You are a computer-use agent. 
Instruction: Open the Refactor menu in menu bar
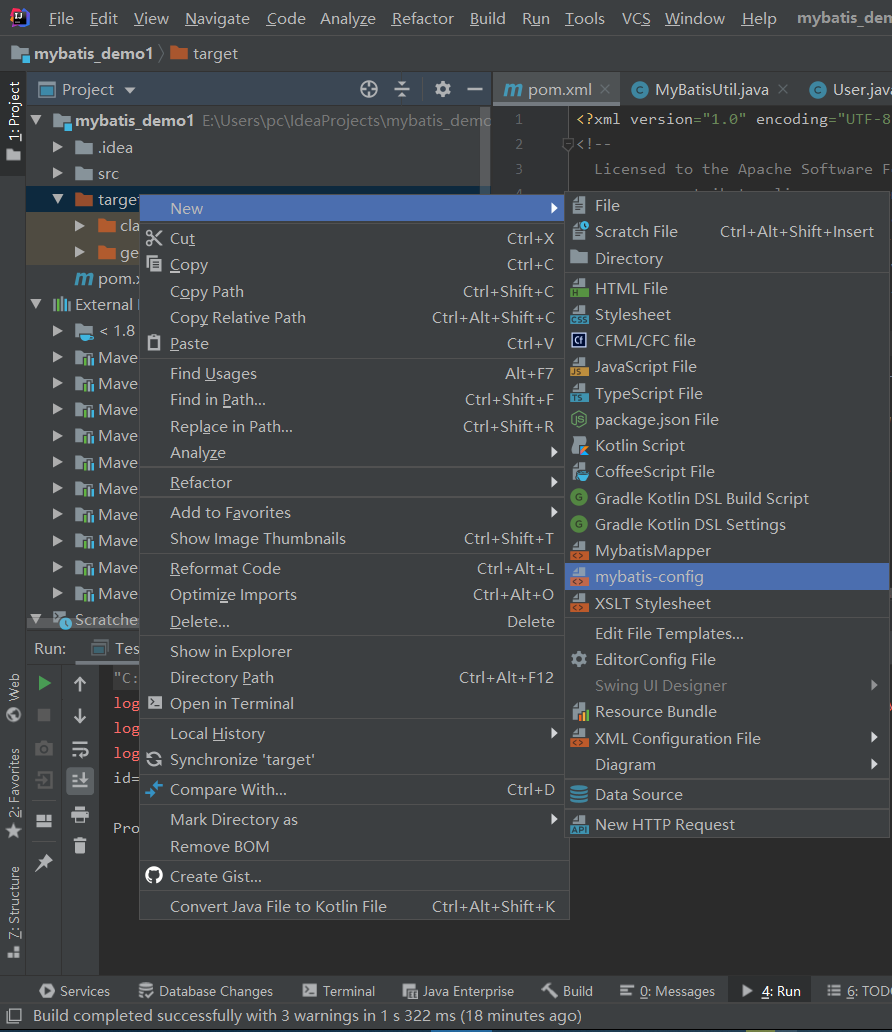(x=423, y=18)
